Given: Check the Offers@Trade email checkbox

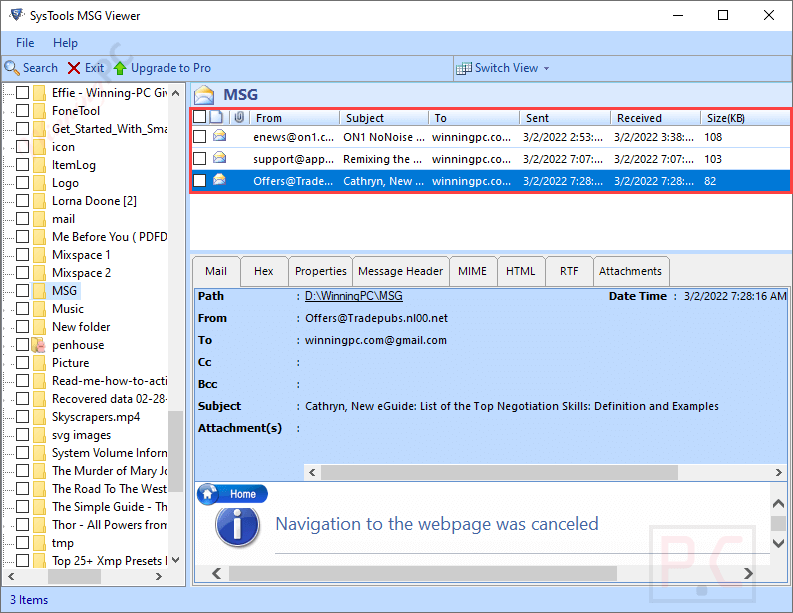Looking at the screenshot, I should 200,181.
